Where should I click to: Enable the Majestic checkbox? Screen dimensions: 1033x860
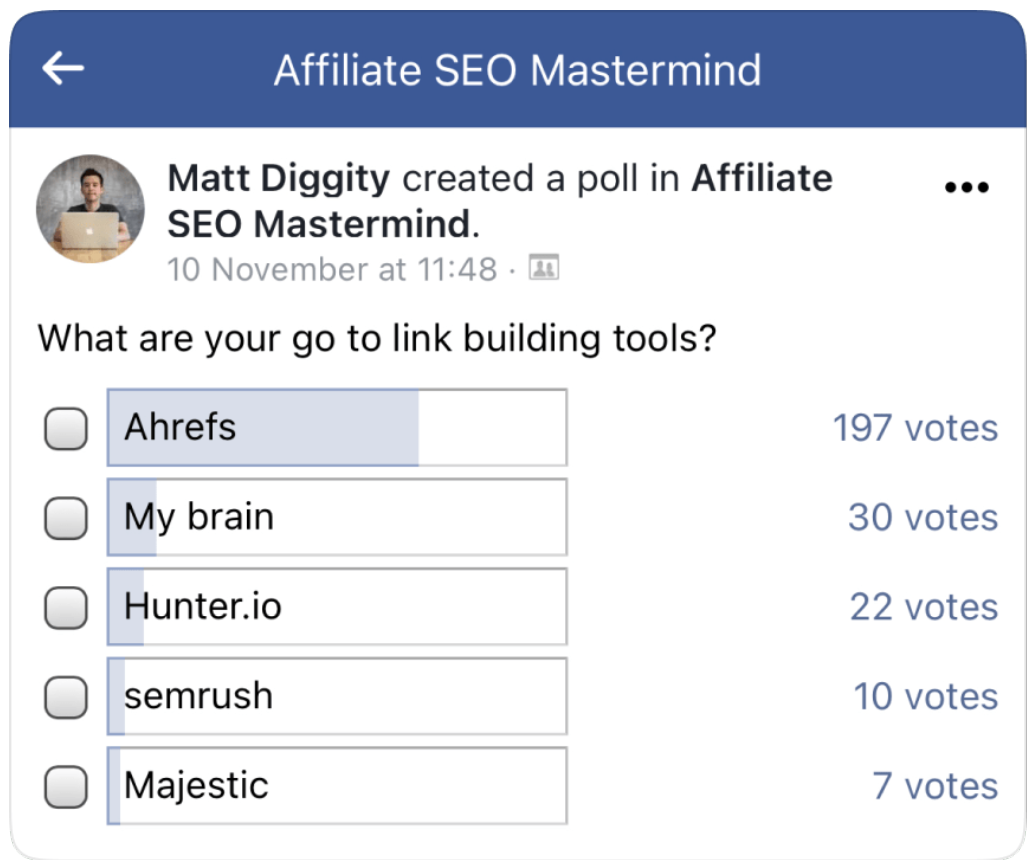(x=66, y=787)
